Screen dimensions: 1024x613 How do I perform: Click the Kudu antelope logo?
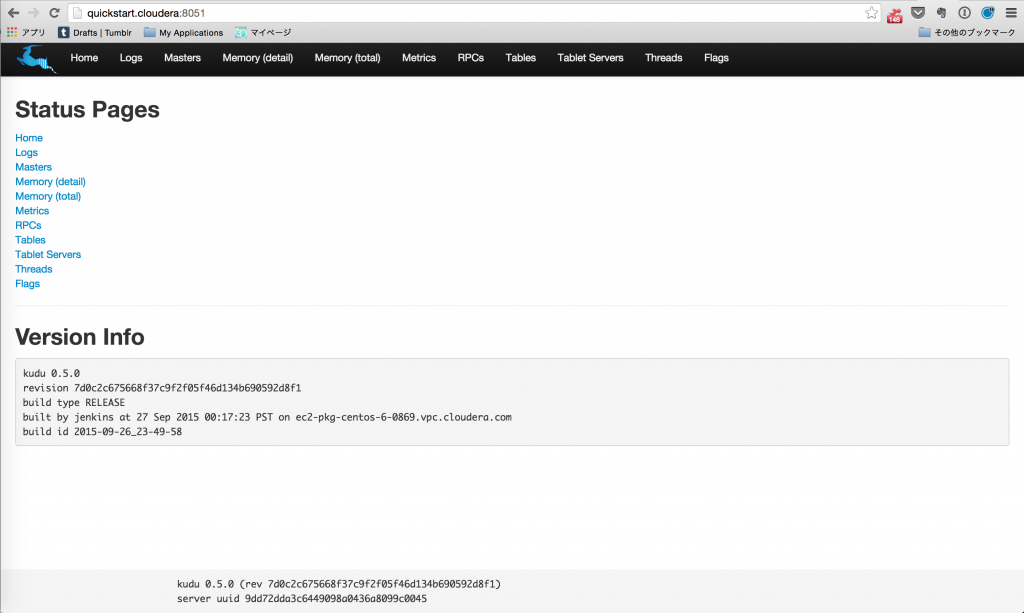pos(37,59)
